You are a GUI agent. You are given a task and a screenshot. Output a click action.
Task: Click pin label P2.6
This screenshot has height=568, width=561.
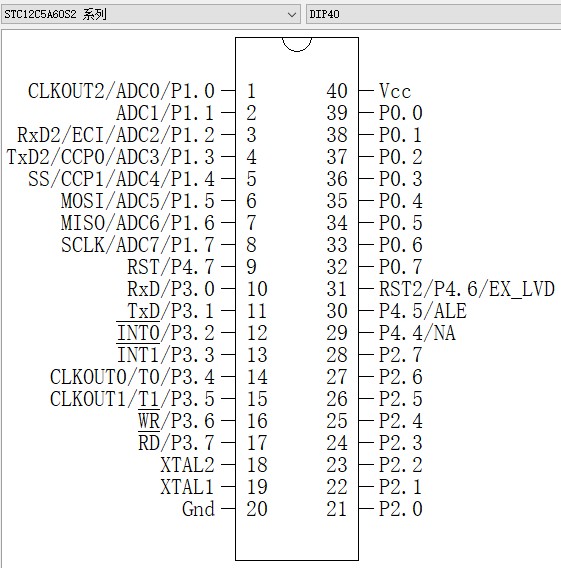pyautogui.click(x=401, y=377)
